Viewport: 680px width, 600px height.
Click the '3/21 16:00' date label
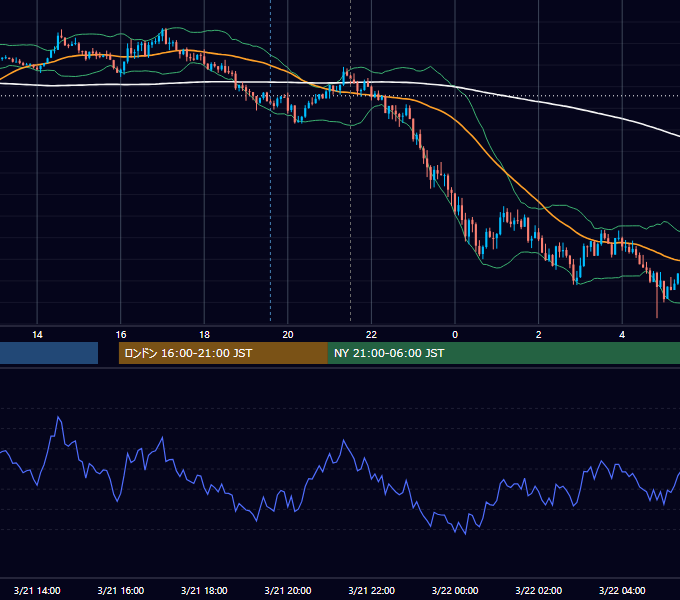[121, 590]
